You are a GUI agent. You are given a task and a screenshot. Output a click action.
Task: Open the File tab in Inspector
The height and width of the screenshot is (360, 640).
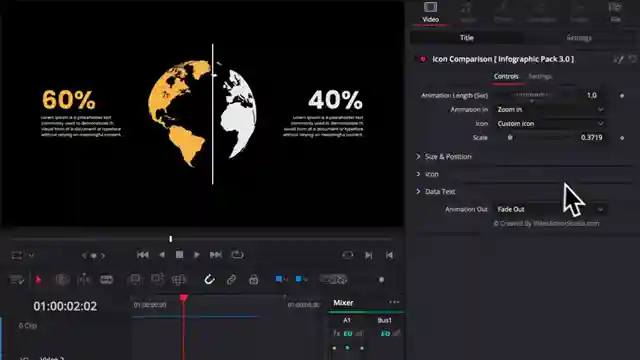pos(615,12)
